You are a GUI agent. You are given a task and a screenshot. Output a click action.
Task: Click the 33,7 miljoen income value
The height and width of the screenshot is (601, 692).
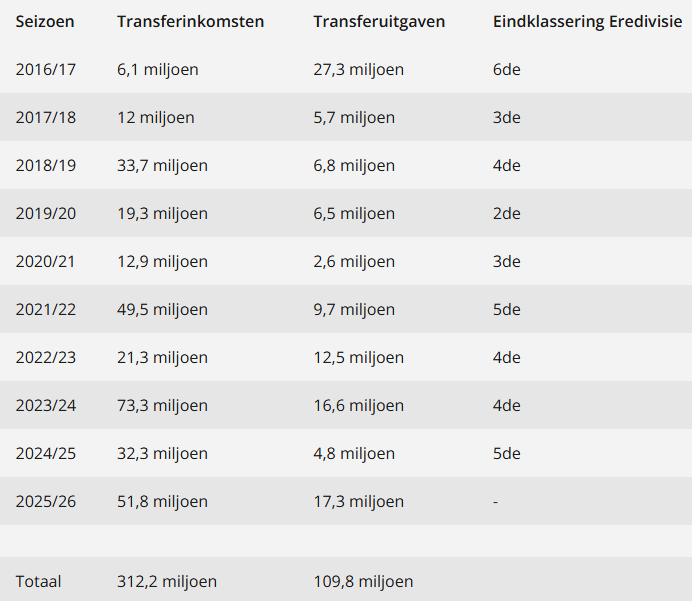click(x=162, y=166)
